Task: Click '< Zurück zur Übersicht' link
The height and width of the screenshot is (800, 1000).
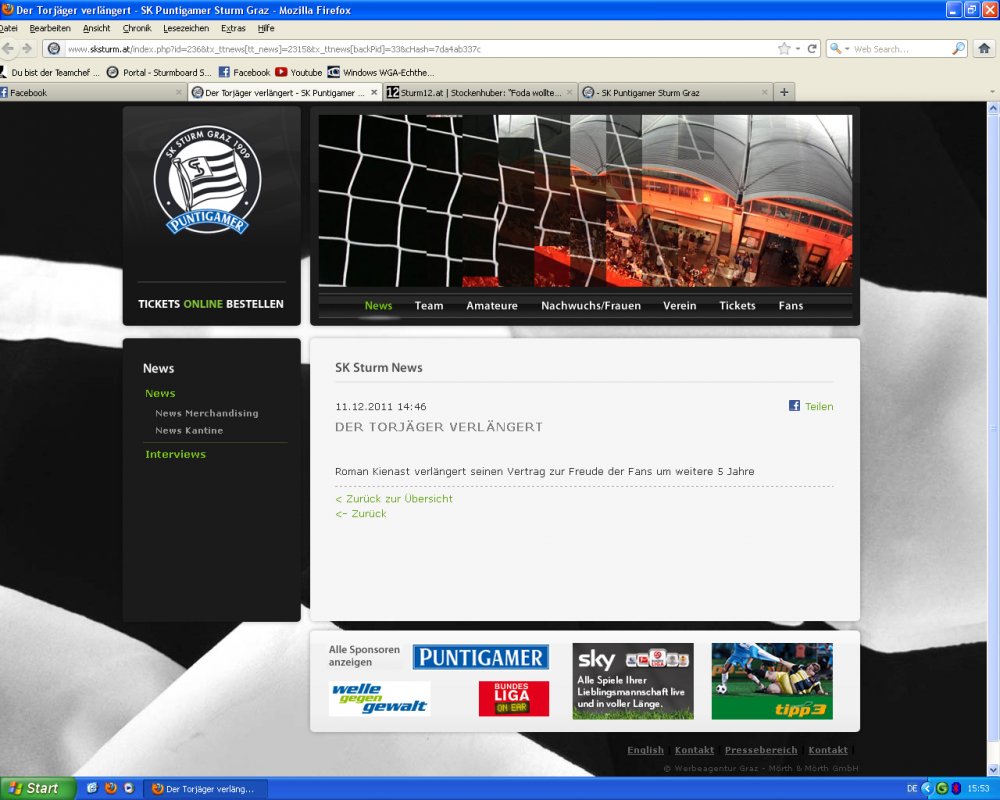Action: [x=393, y=498]
